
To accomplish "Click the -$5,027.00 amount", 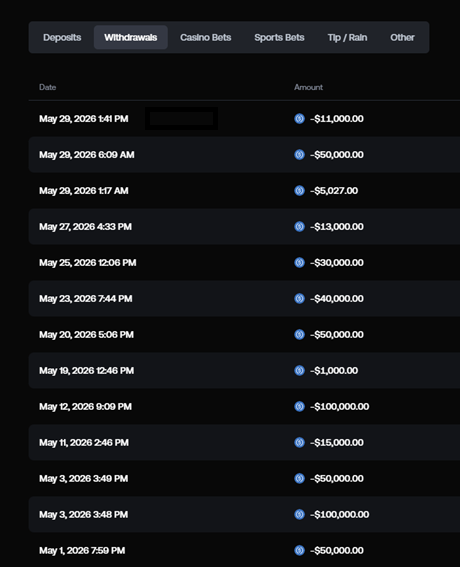I will point(334,191).
